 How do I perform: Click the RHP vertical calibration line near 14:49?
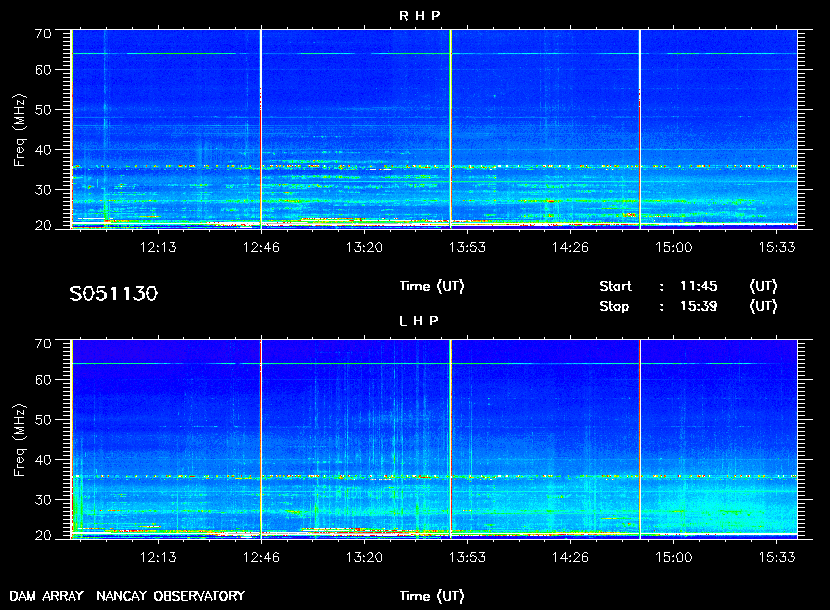pos(640,129)
